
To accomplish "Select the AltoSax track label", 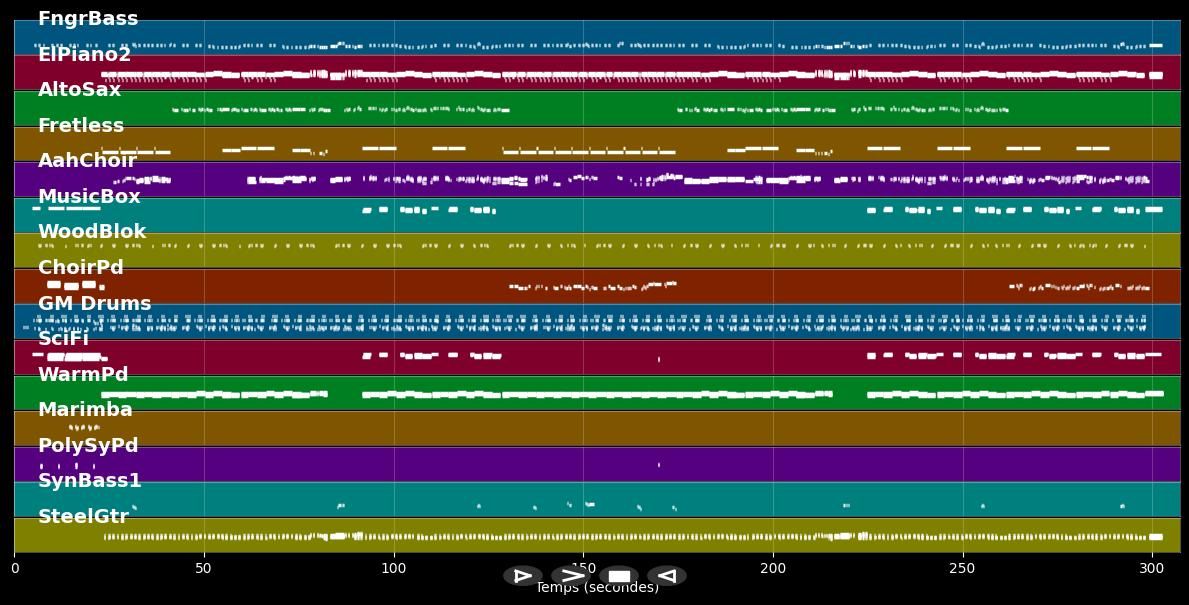I will coord(79,90).
